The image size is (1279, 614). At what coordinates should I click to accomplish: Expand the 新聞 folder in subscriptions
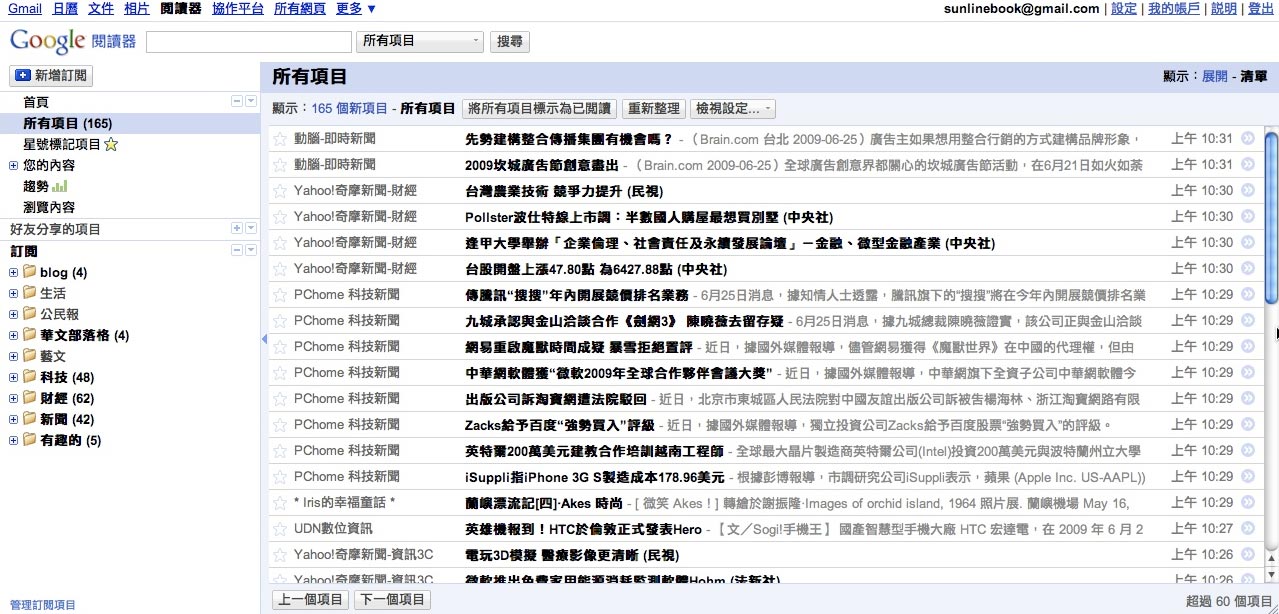coord(13,420)
